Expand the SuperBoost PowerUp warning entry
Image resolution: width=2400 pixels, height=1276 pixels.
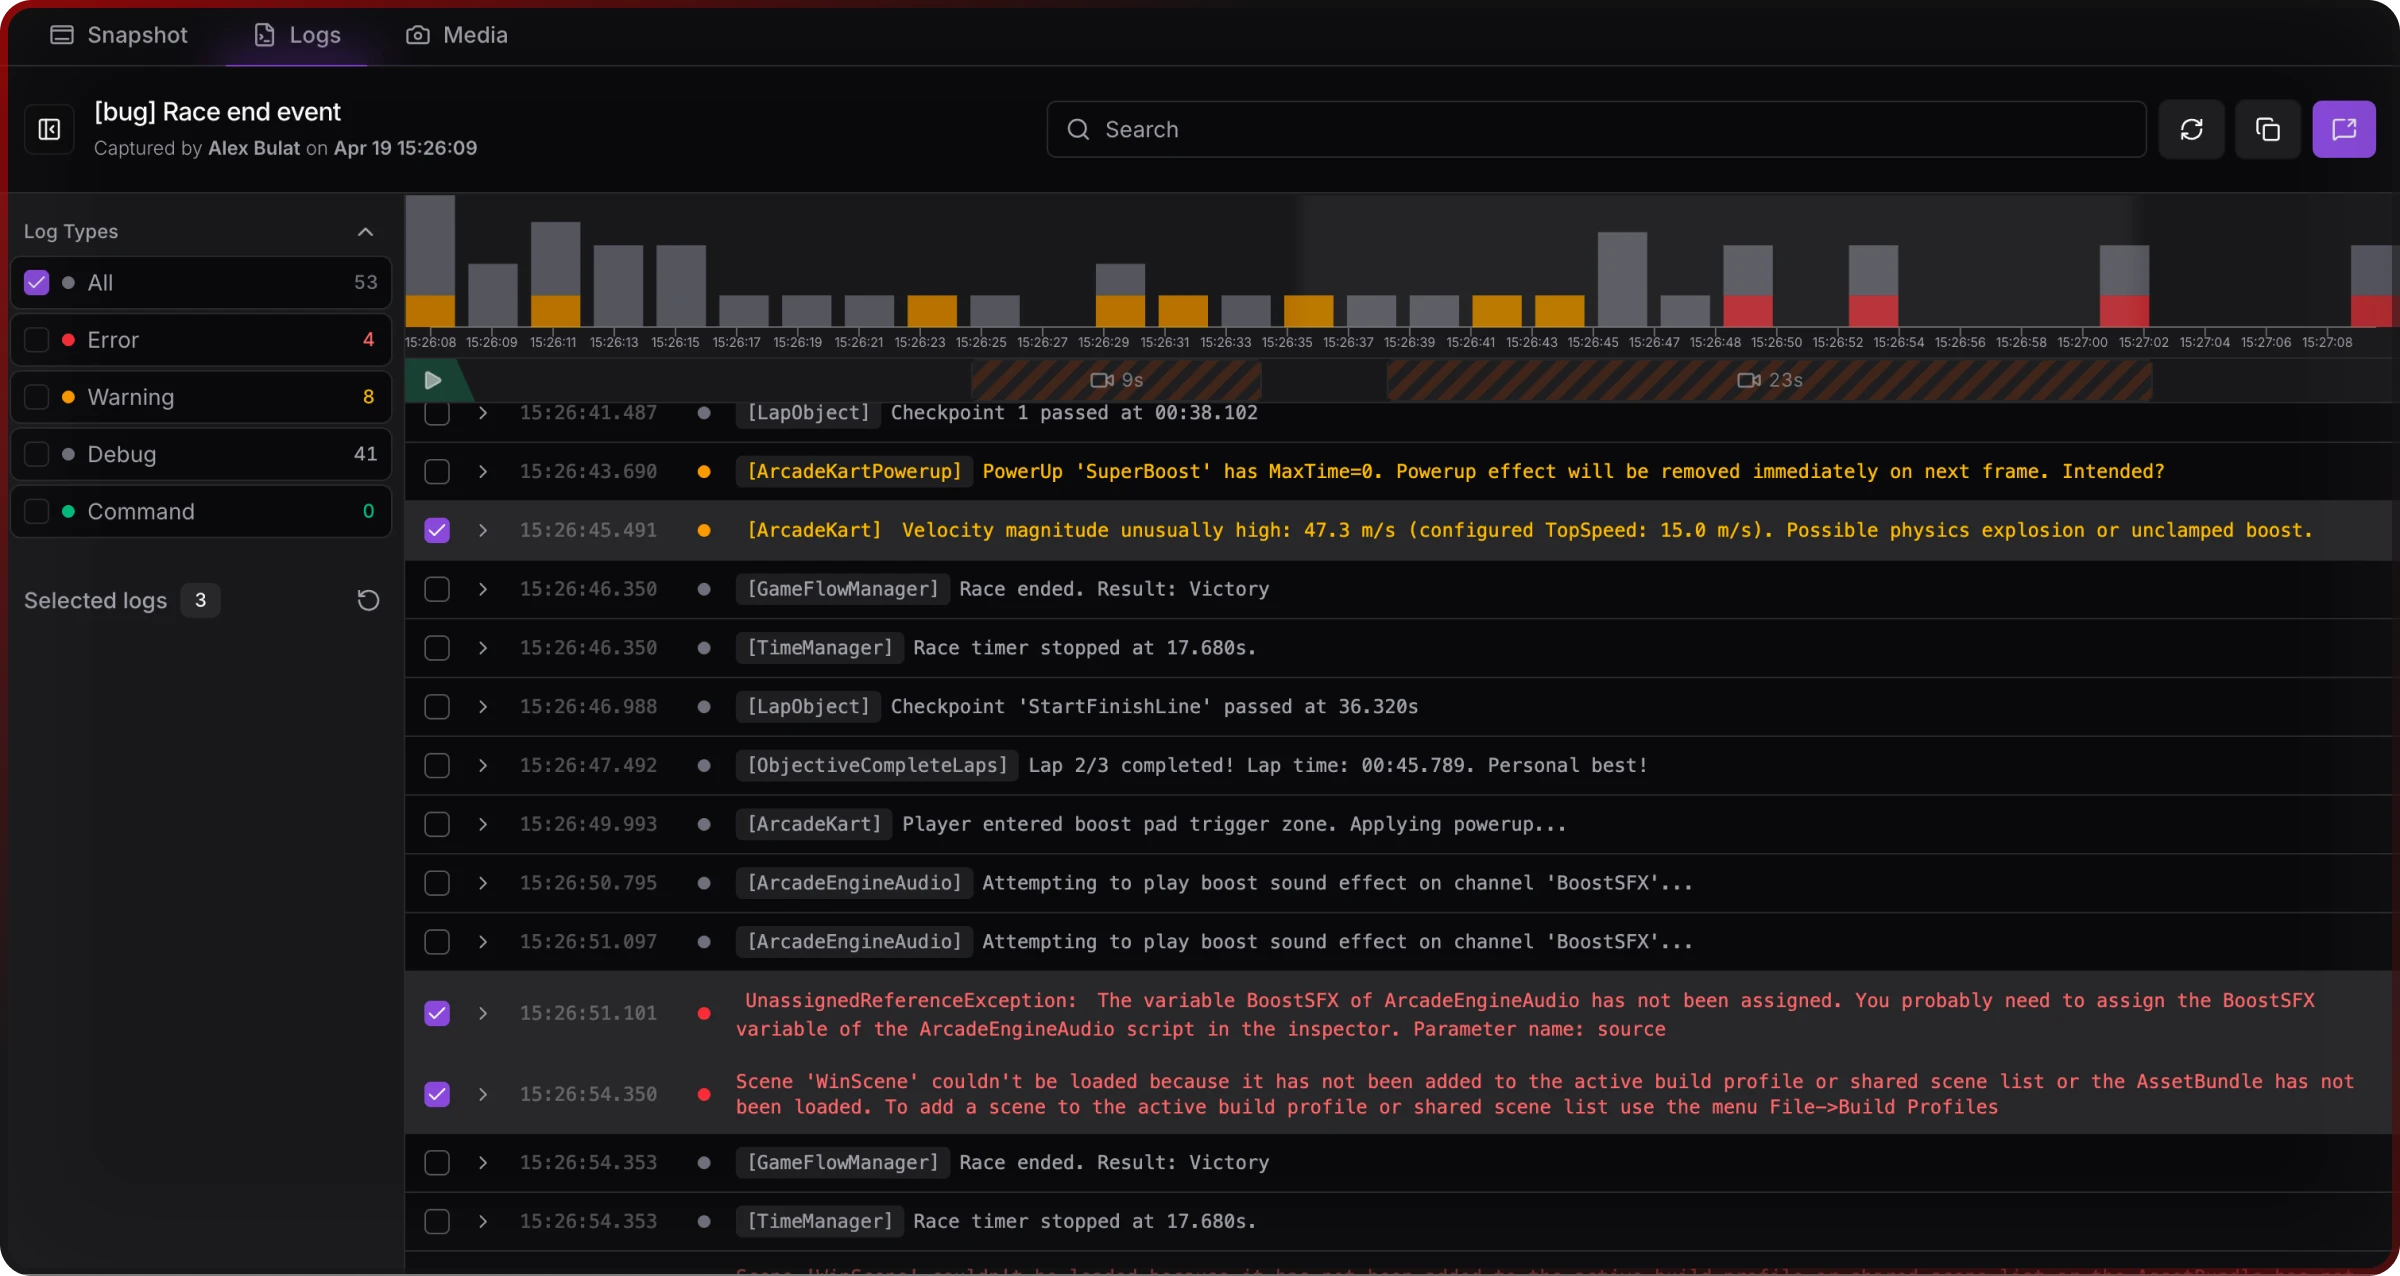(x=483, y=471)
